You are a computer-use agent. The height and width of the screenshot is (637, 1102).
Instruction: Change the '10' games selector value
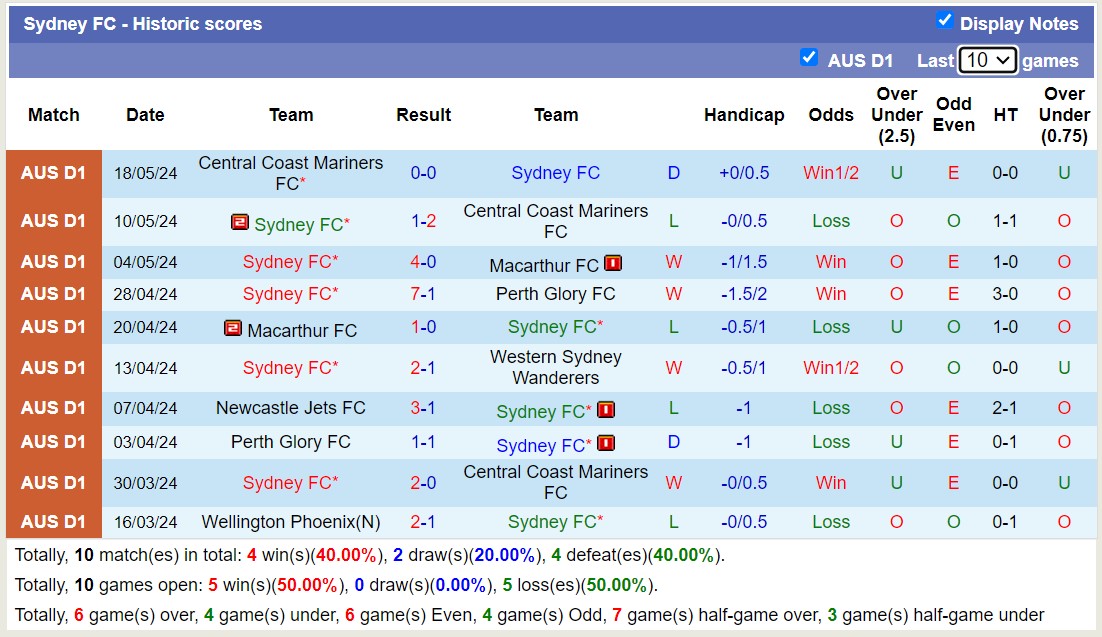(x=989, y=60)
